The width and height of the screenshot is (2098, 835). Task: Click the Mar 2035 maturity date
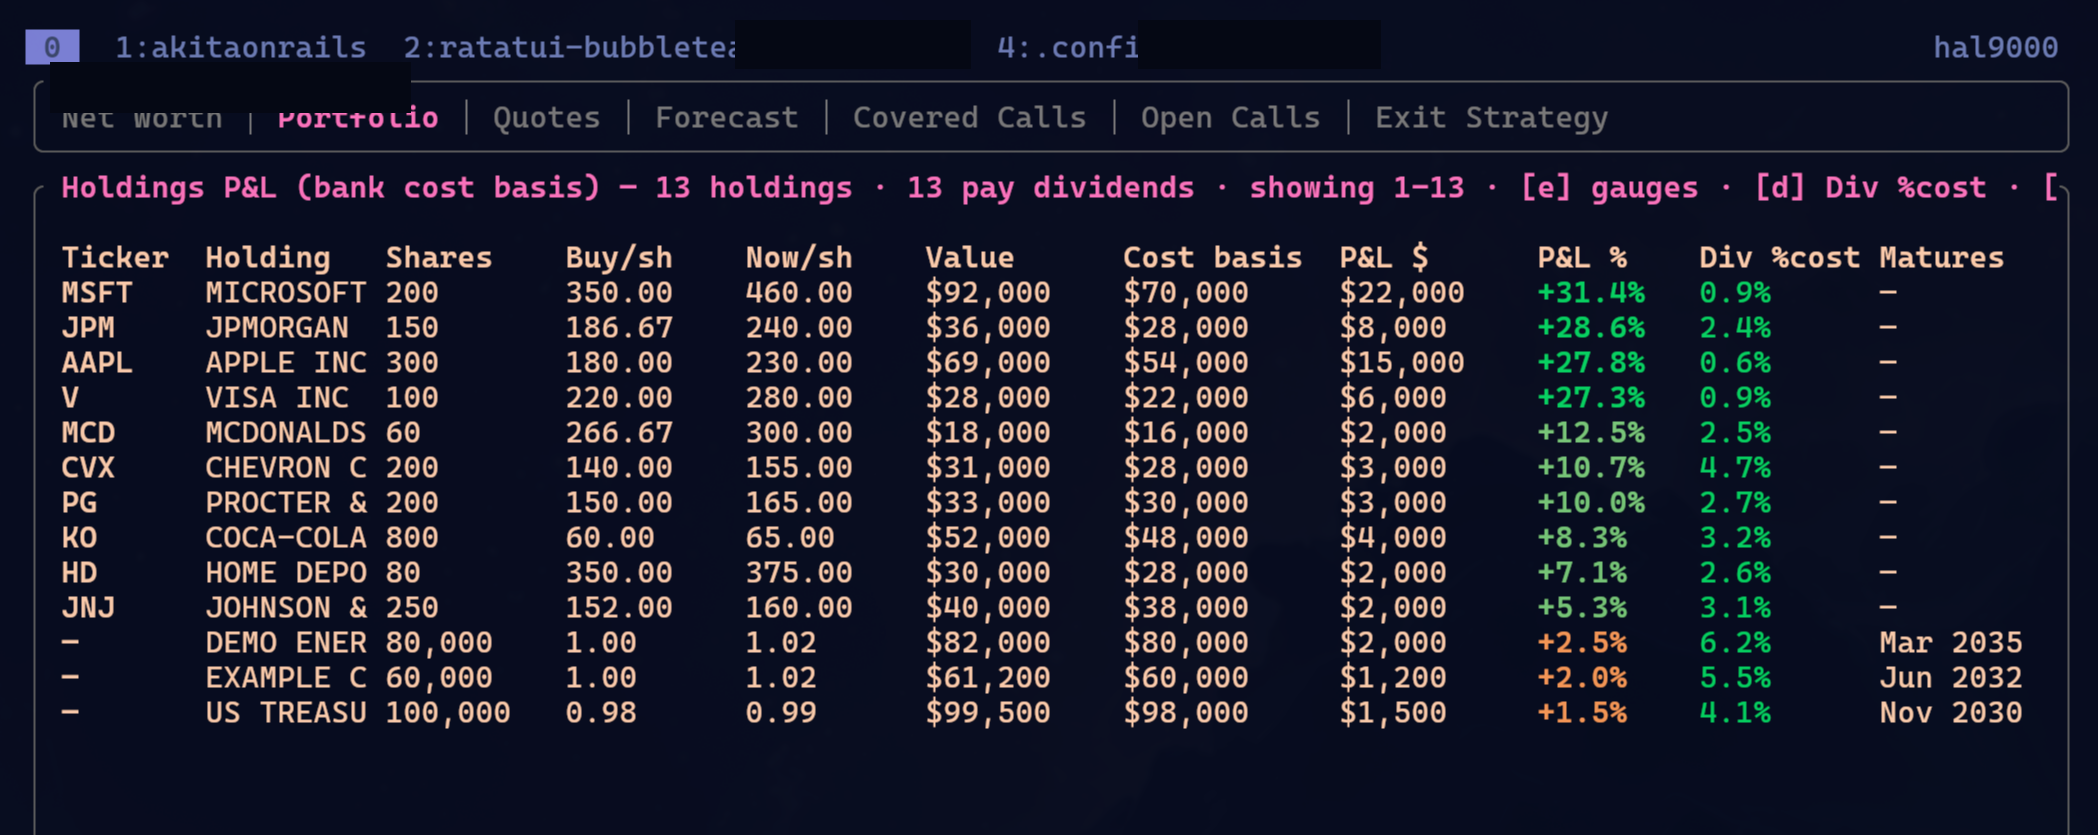[1951, 643]
